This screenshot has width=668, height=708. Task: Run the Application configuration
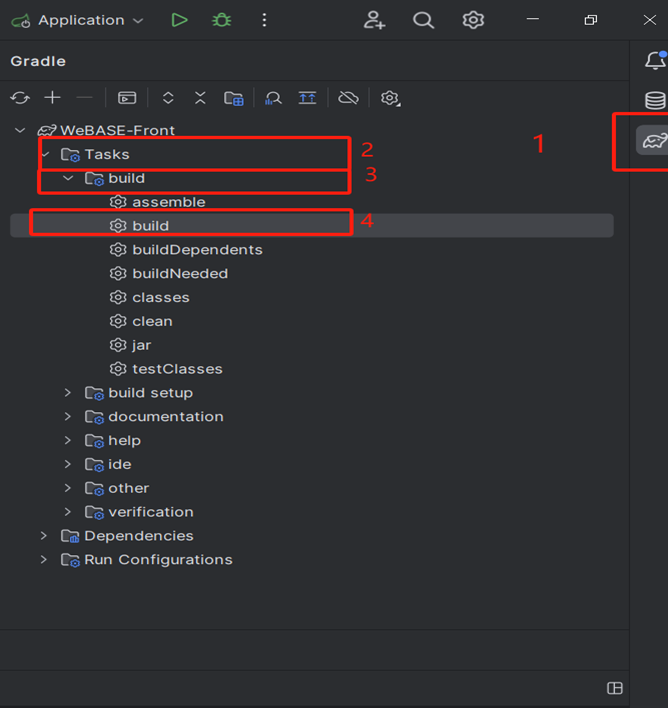pyautogui.click(x=179, y=20)
